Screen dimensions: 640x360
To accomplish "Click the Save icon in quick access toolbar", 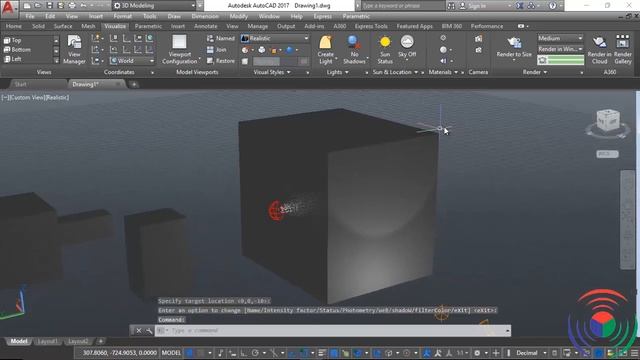I will (49, 6).
